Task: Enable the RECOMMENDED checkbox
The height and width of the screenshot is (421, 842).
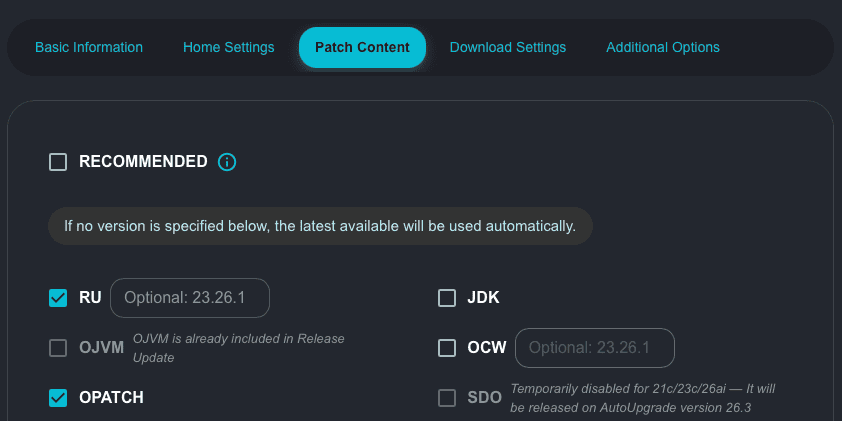Action: tap(58, 162)
